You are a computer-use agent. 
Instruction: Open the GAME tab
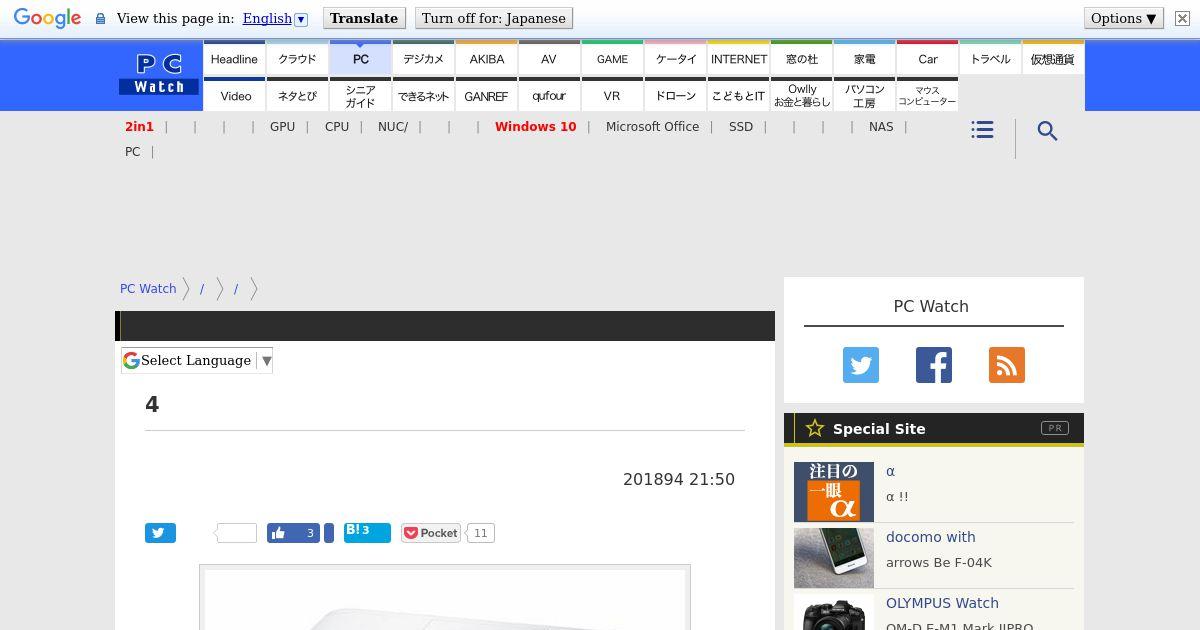click(612, 59)
